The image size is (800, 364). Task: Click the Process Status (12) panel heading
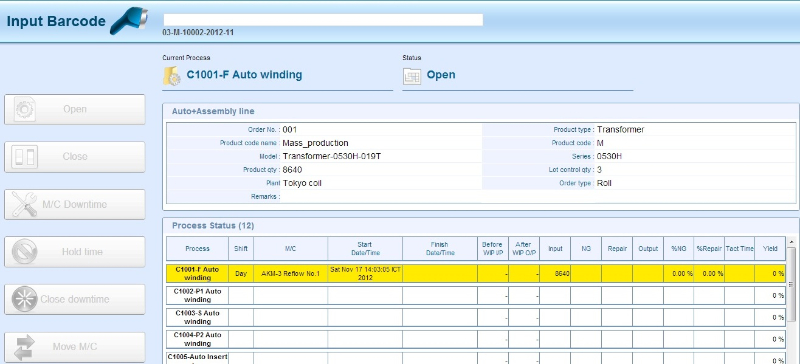point(213,226)
